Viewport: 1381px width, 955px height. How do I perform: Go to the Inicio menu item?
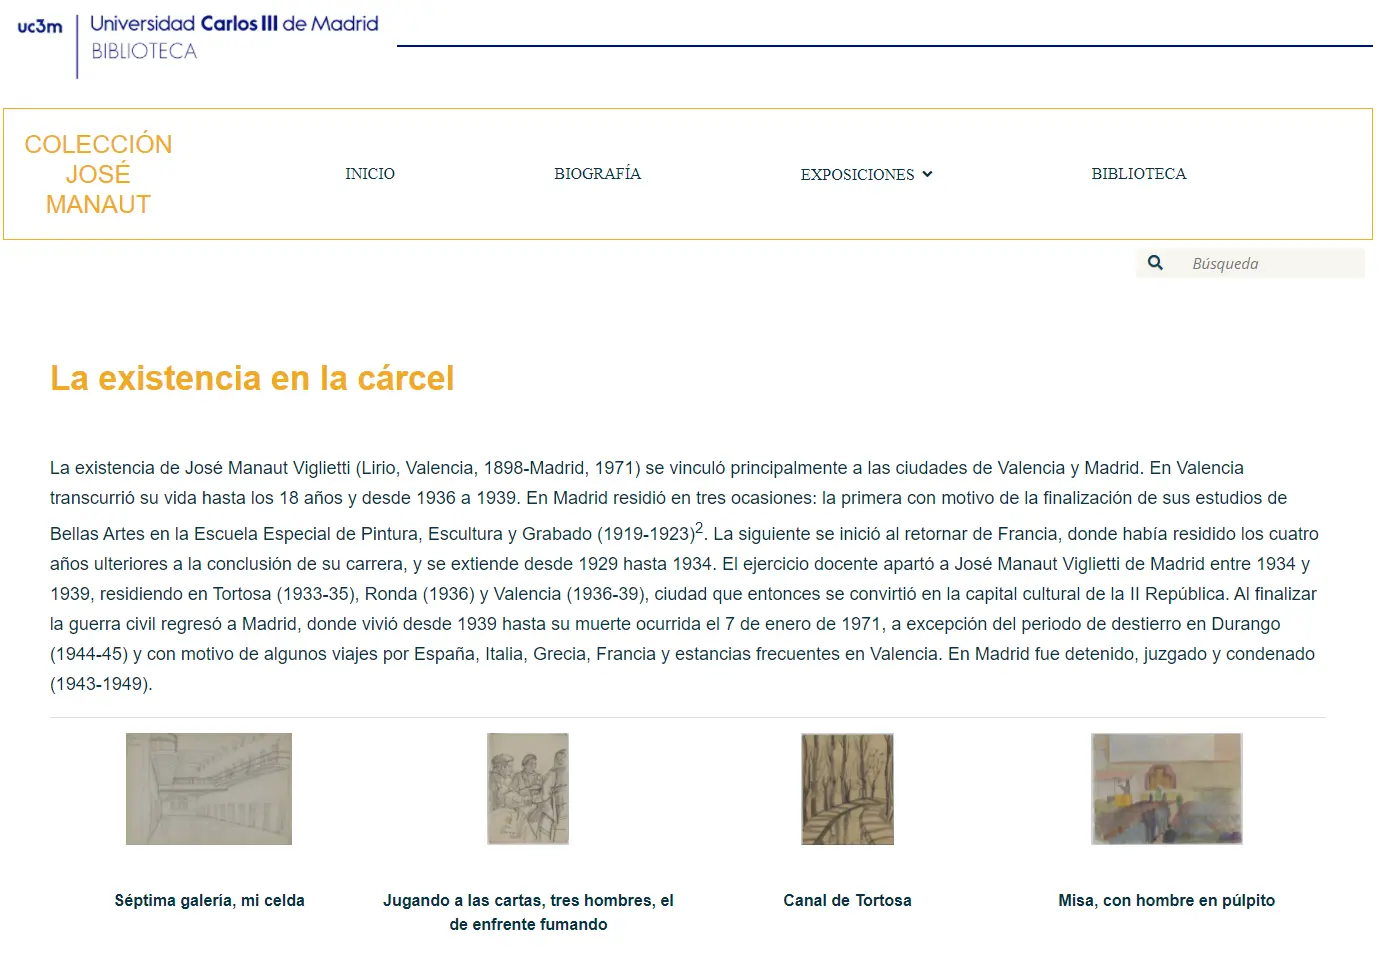[370, 174]
